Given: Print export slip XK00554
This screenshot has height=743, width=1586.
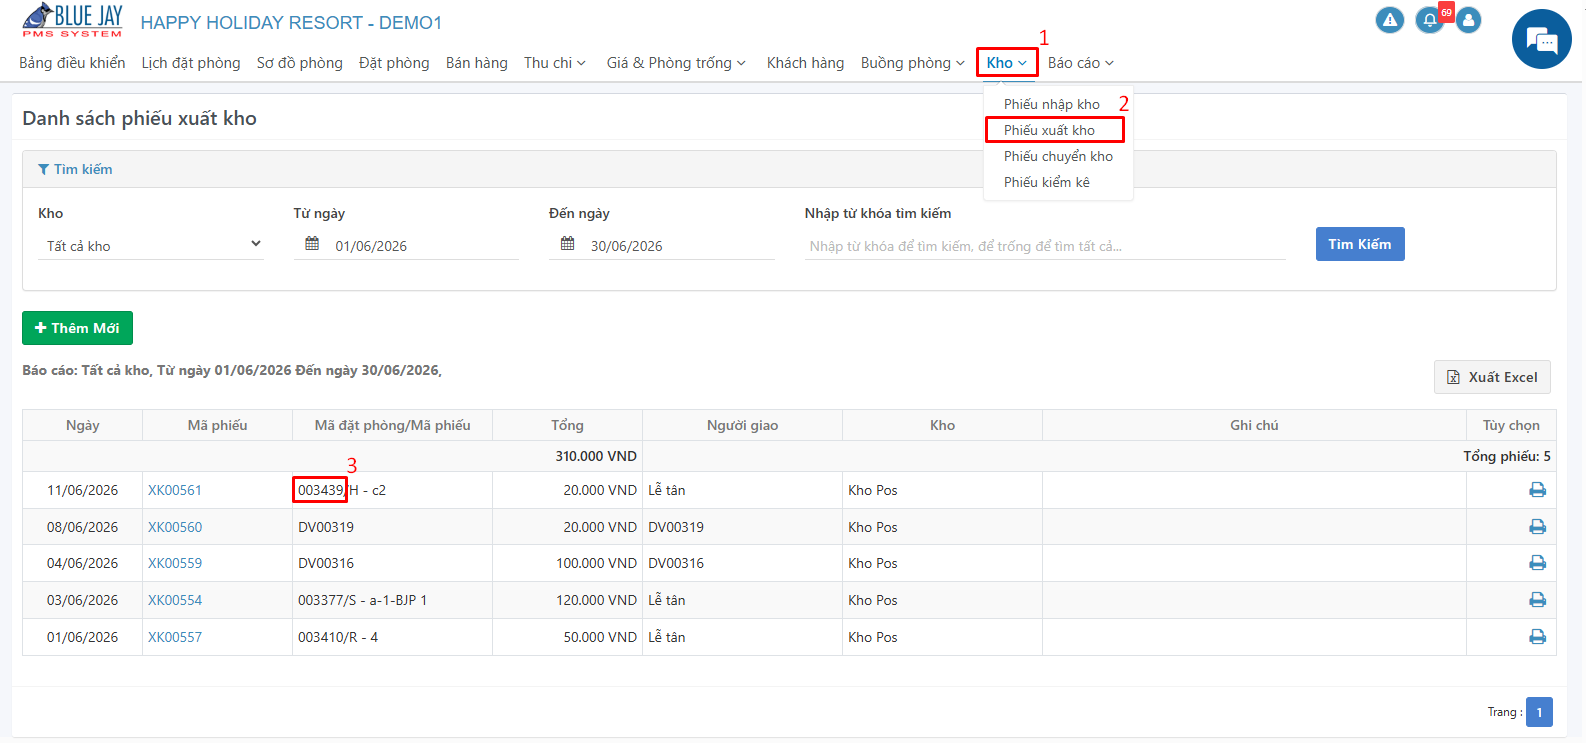Looking at the screenshot, I should (x=1537, y=600).
